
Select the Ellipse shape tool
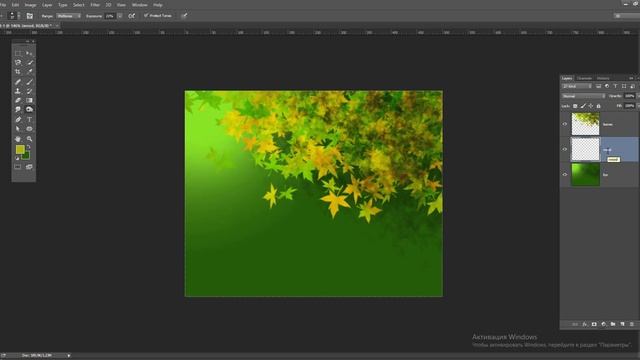point(29,129)
